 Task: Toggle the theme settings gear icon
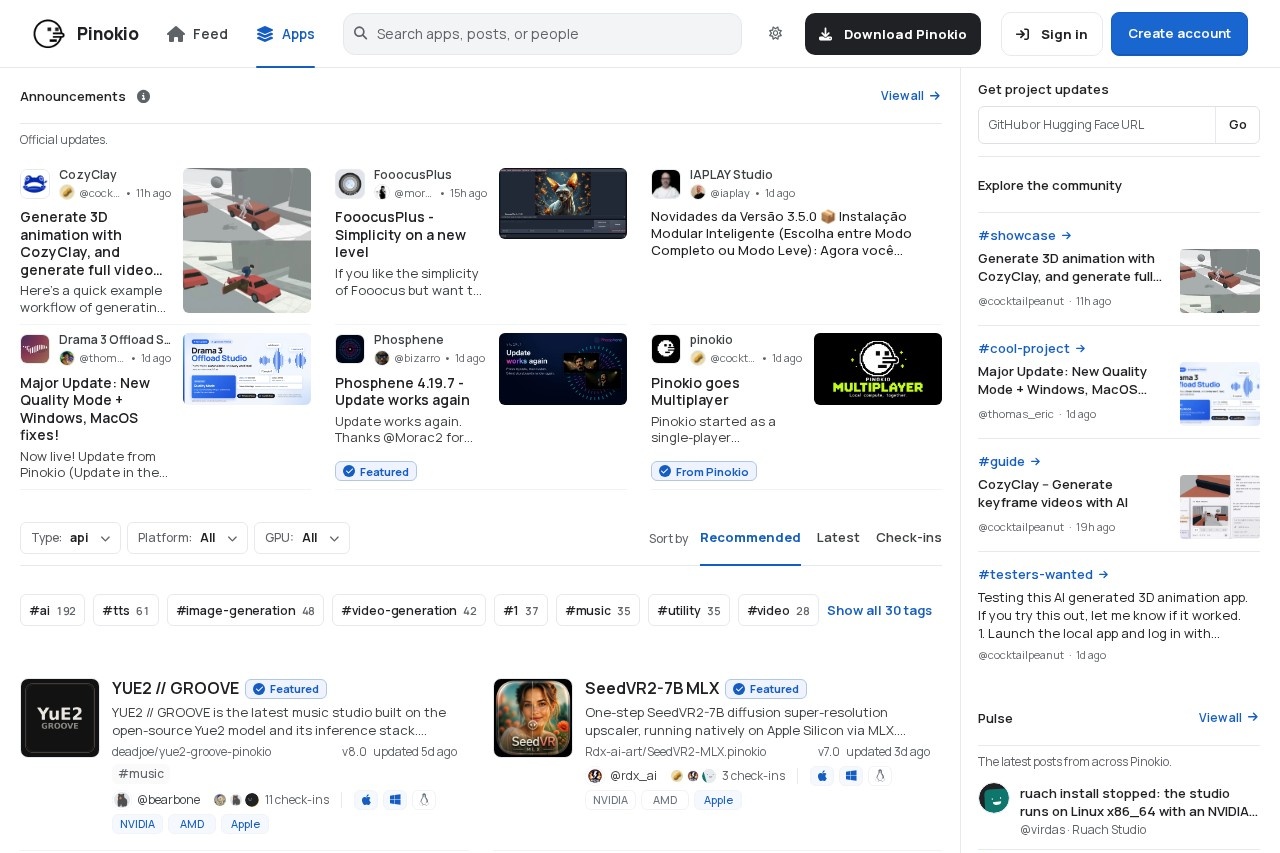(775, 33)
